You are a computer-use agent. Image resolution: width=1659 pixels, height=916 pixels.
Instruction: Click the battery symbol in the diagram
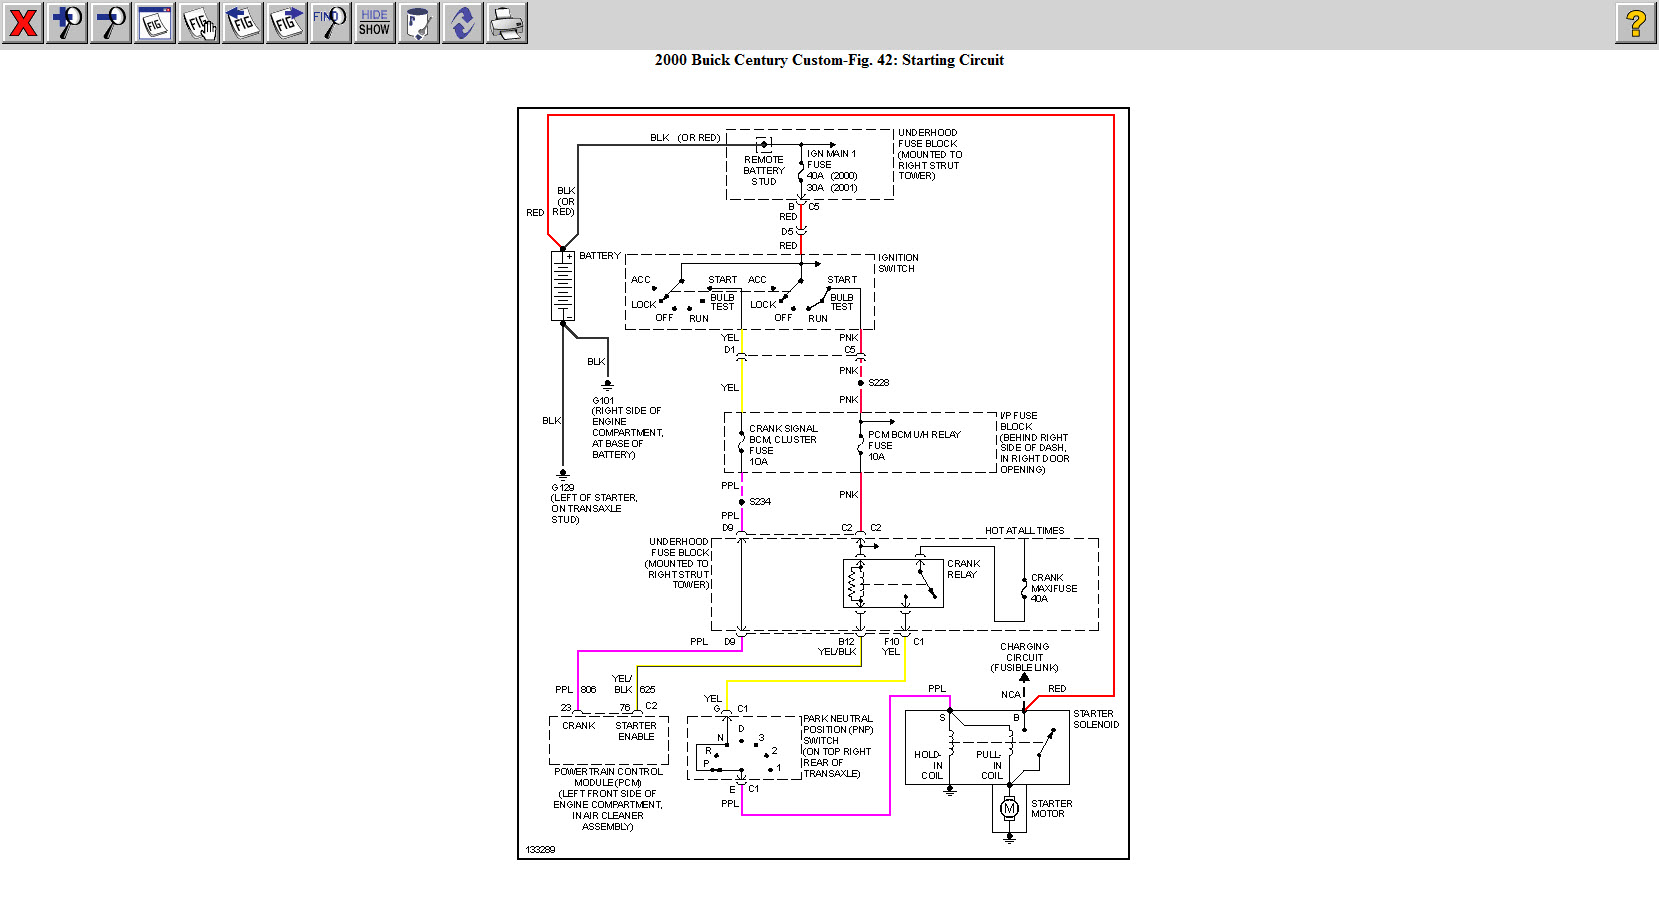[x=563, y=286]
